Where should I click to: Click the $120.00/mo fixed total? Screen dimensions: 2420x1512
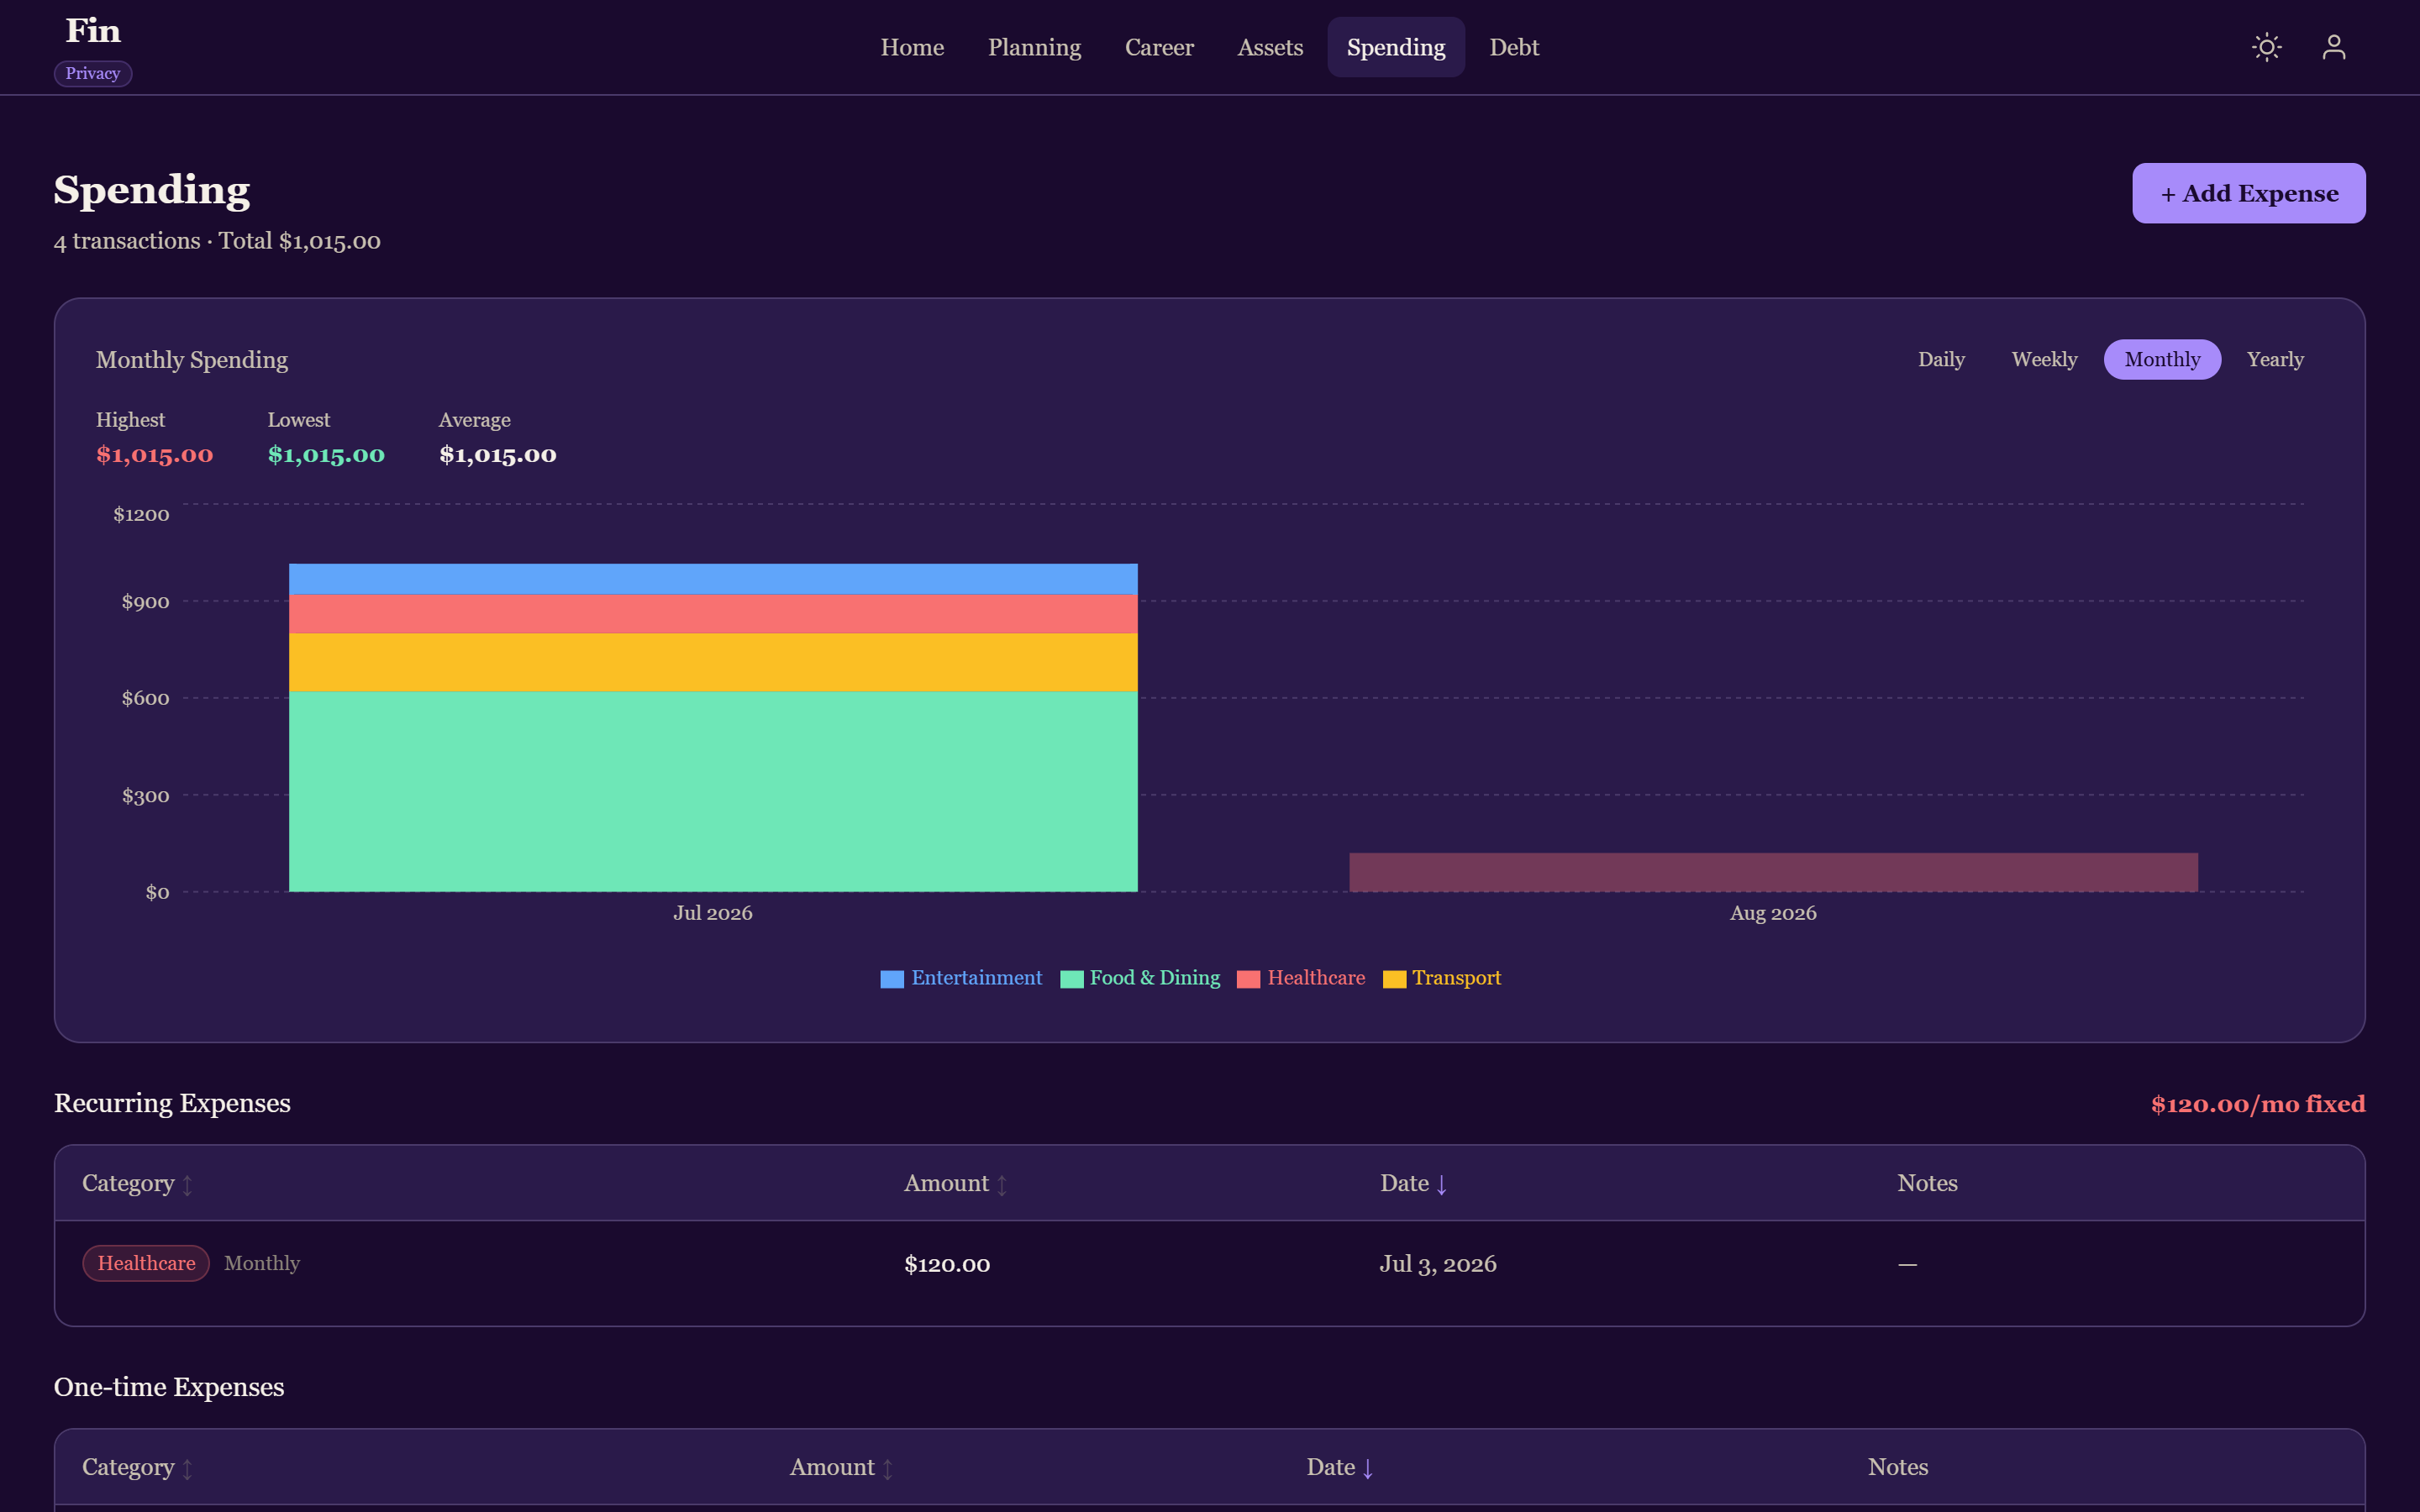click(x=2258, y=1104)
